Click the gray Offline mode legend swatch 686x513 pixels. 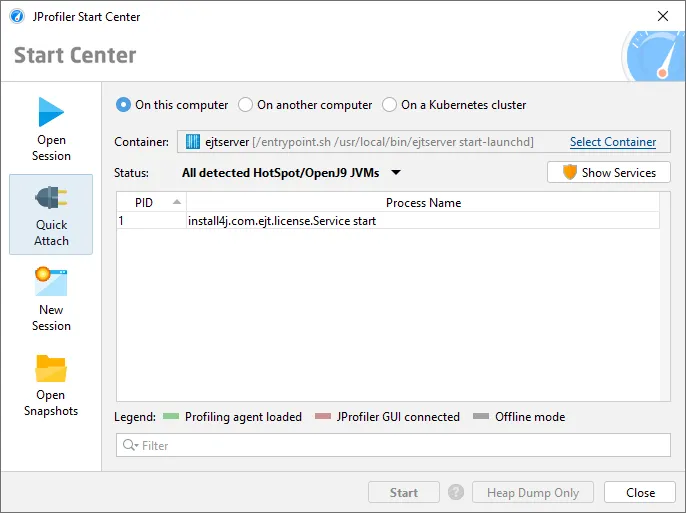[481, 416]
